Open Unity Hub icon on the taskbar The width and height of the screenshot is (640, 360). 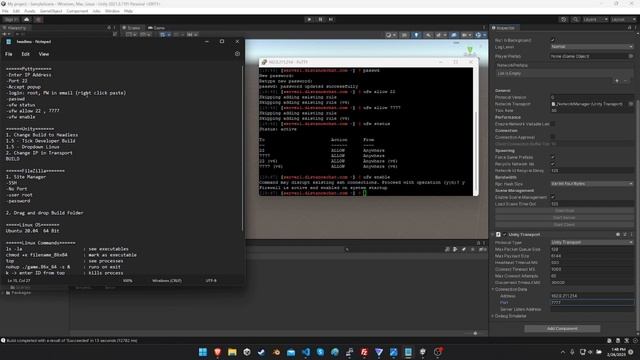pos(247,352)
